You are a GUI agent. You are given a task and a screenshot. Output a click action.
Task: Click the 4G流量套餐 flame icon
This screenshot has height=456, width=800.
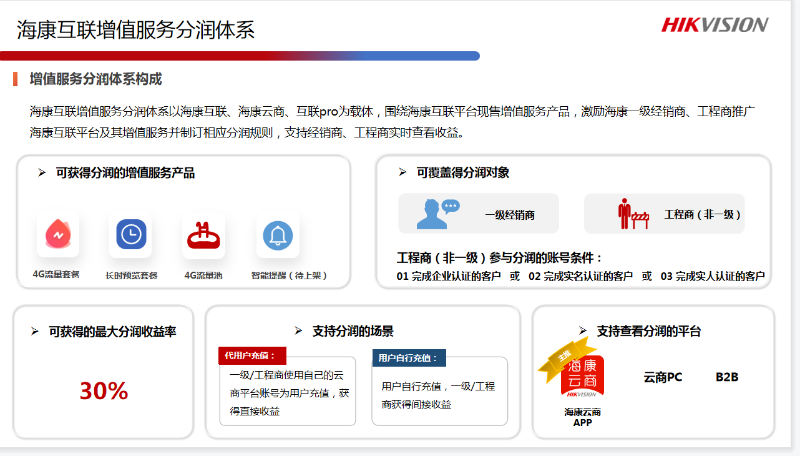point(58,235)
